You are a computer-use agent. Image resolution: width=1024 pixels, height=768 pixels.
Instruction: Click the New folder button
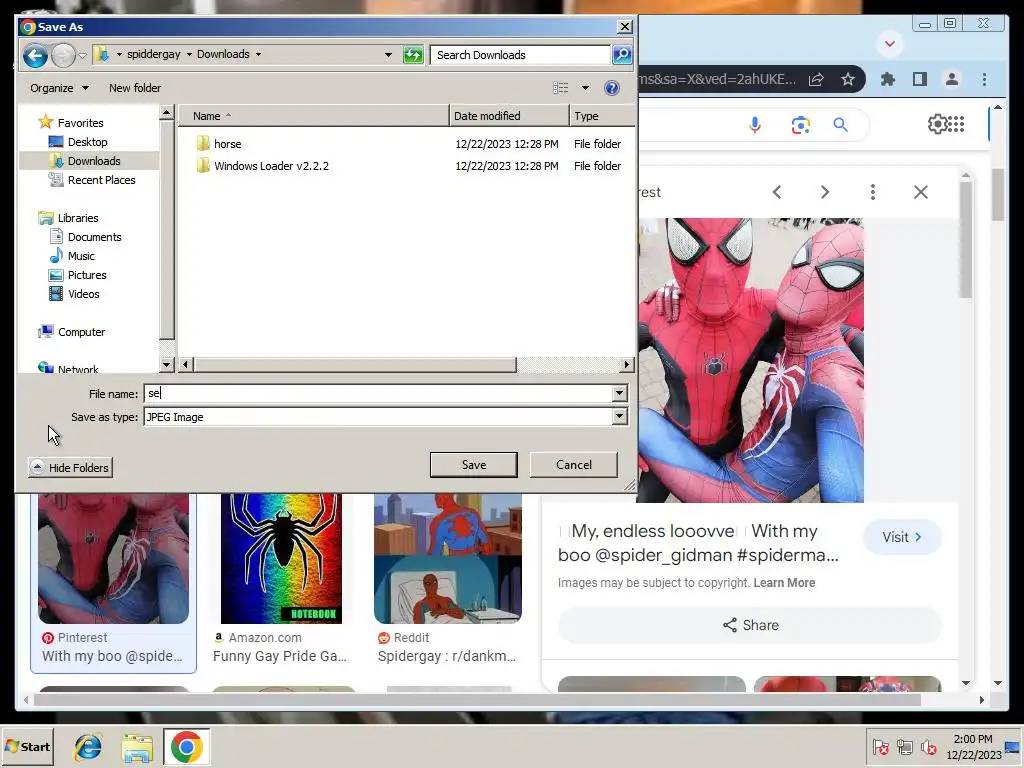[x=135, y=88]
